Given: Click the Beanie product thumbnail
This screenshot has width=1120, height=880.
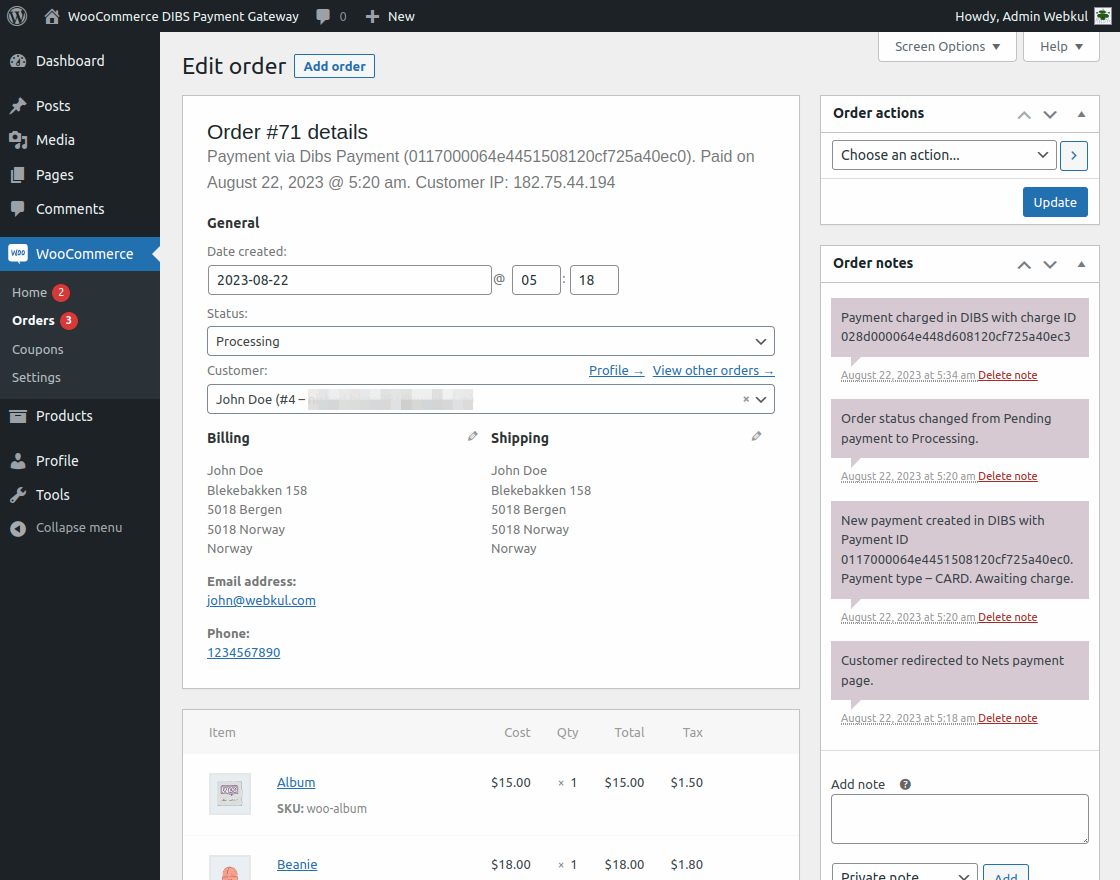Looking at the screenshot, I should [x=229, y=870].
